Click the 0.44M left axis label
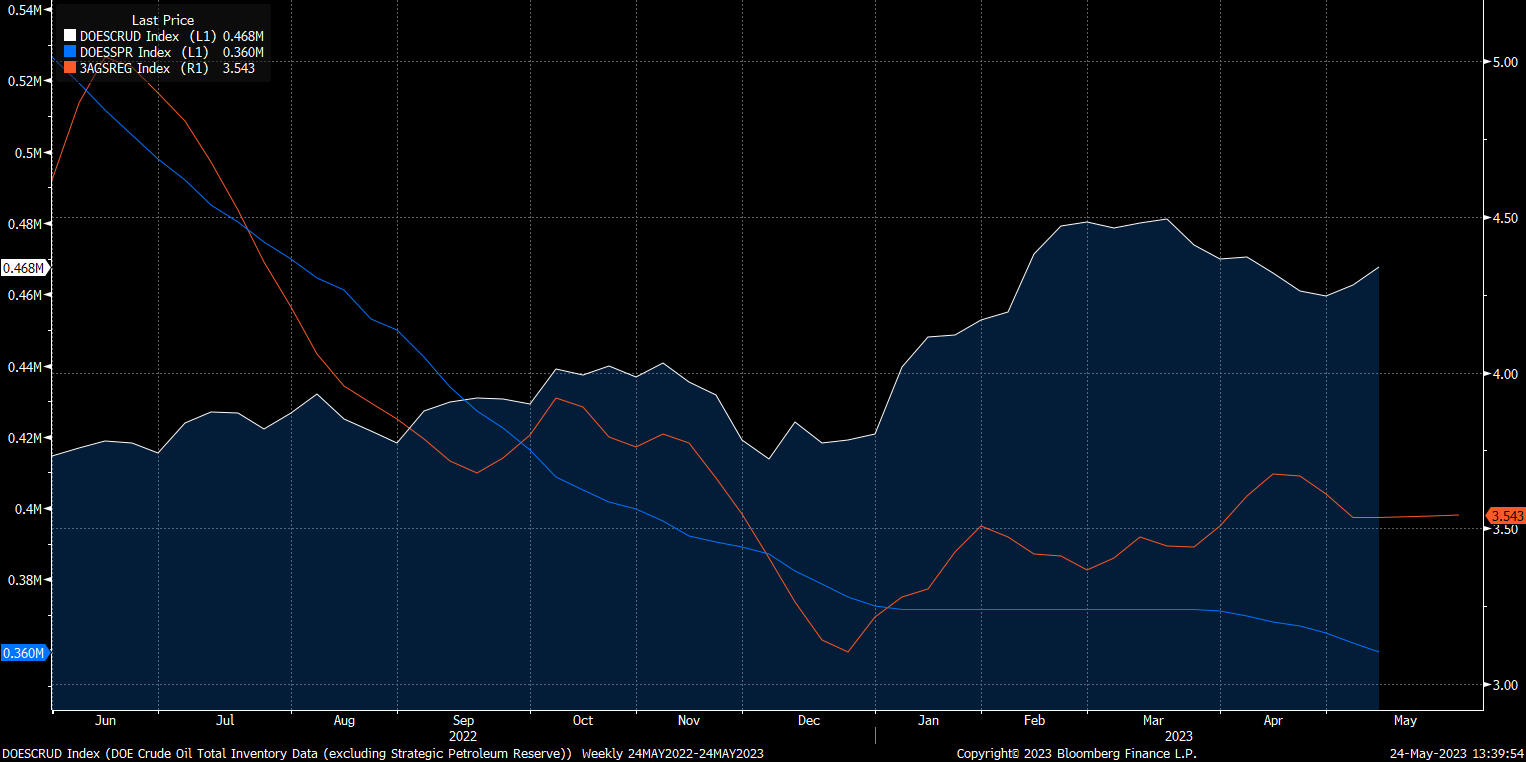Viewport: 1526px width, 762px height. [24, 367]
